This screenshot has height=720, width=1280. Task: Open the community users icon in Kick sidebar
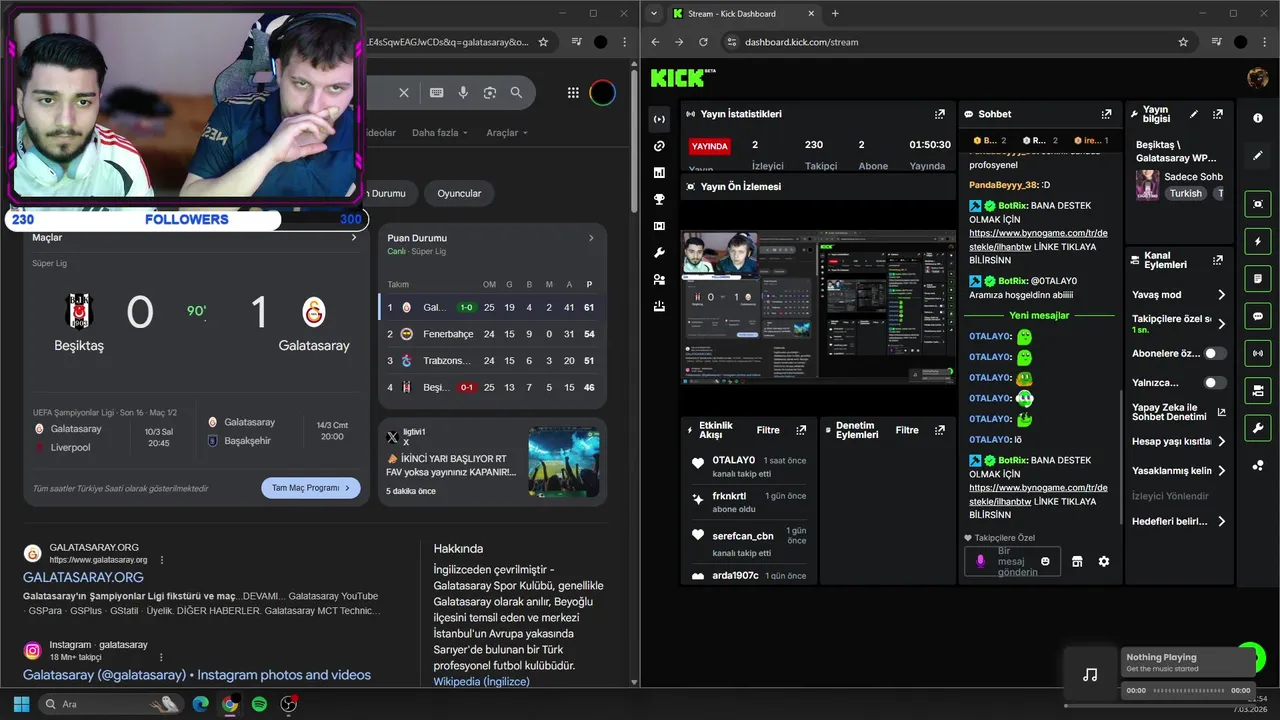pyautogui.click(x=659, y=280)
